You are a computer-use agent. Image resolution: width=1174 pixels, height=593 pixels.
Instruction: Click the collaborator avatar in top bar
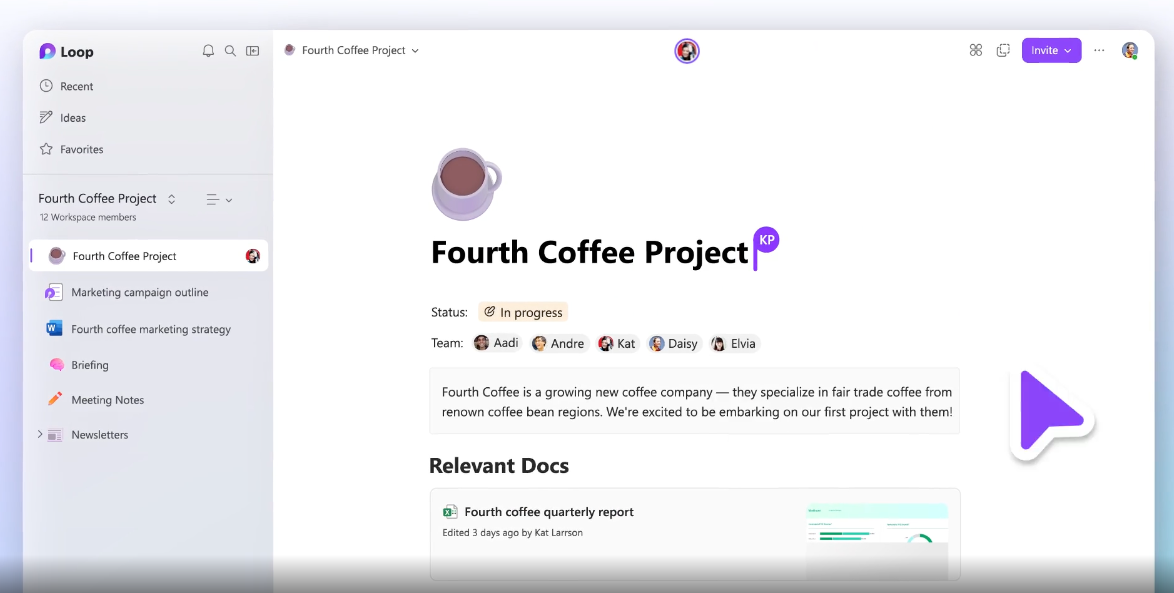pyautogui.click(x=687, y=51)
